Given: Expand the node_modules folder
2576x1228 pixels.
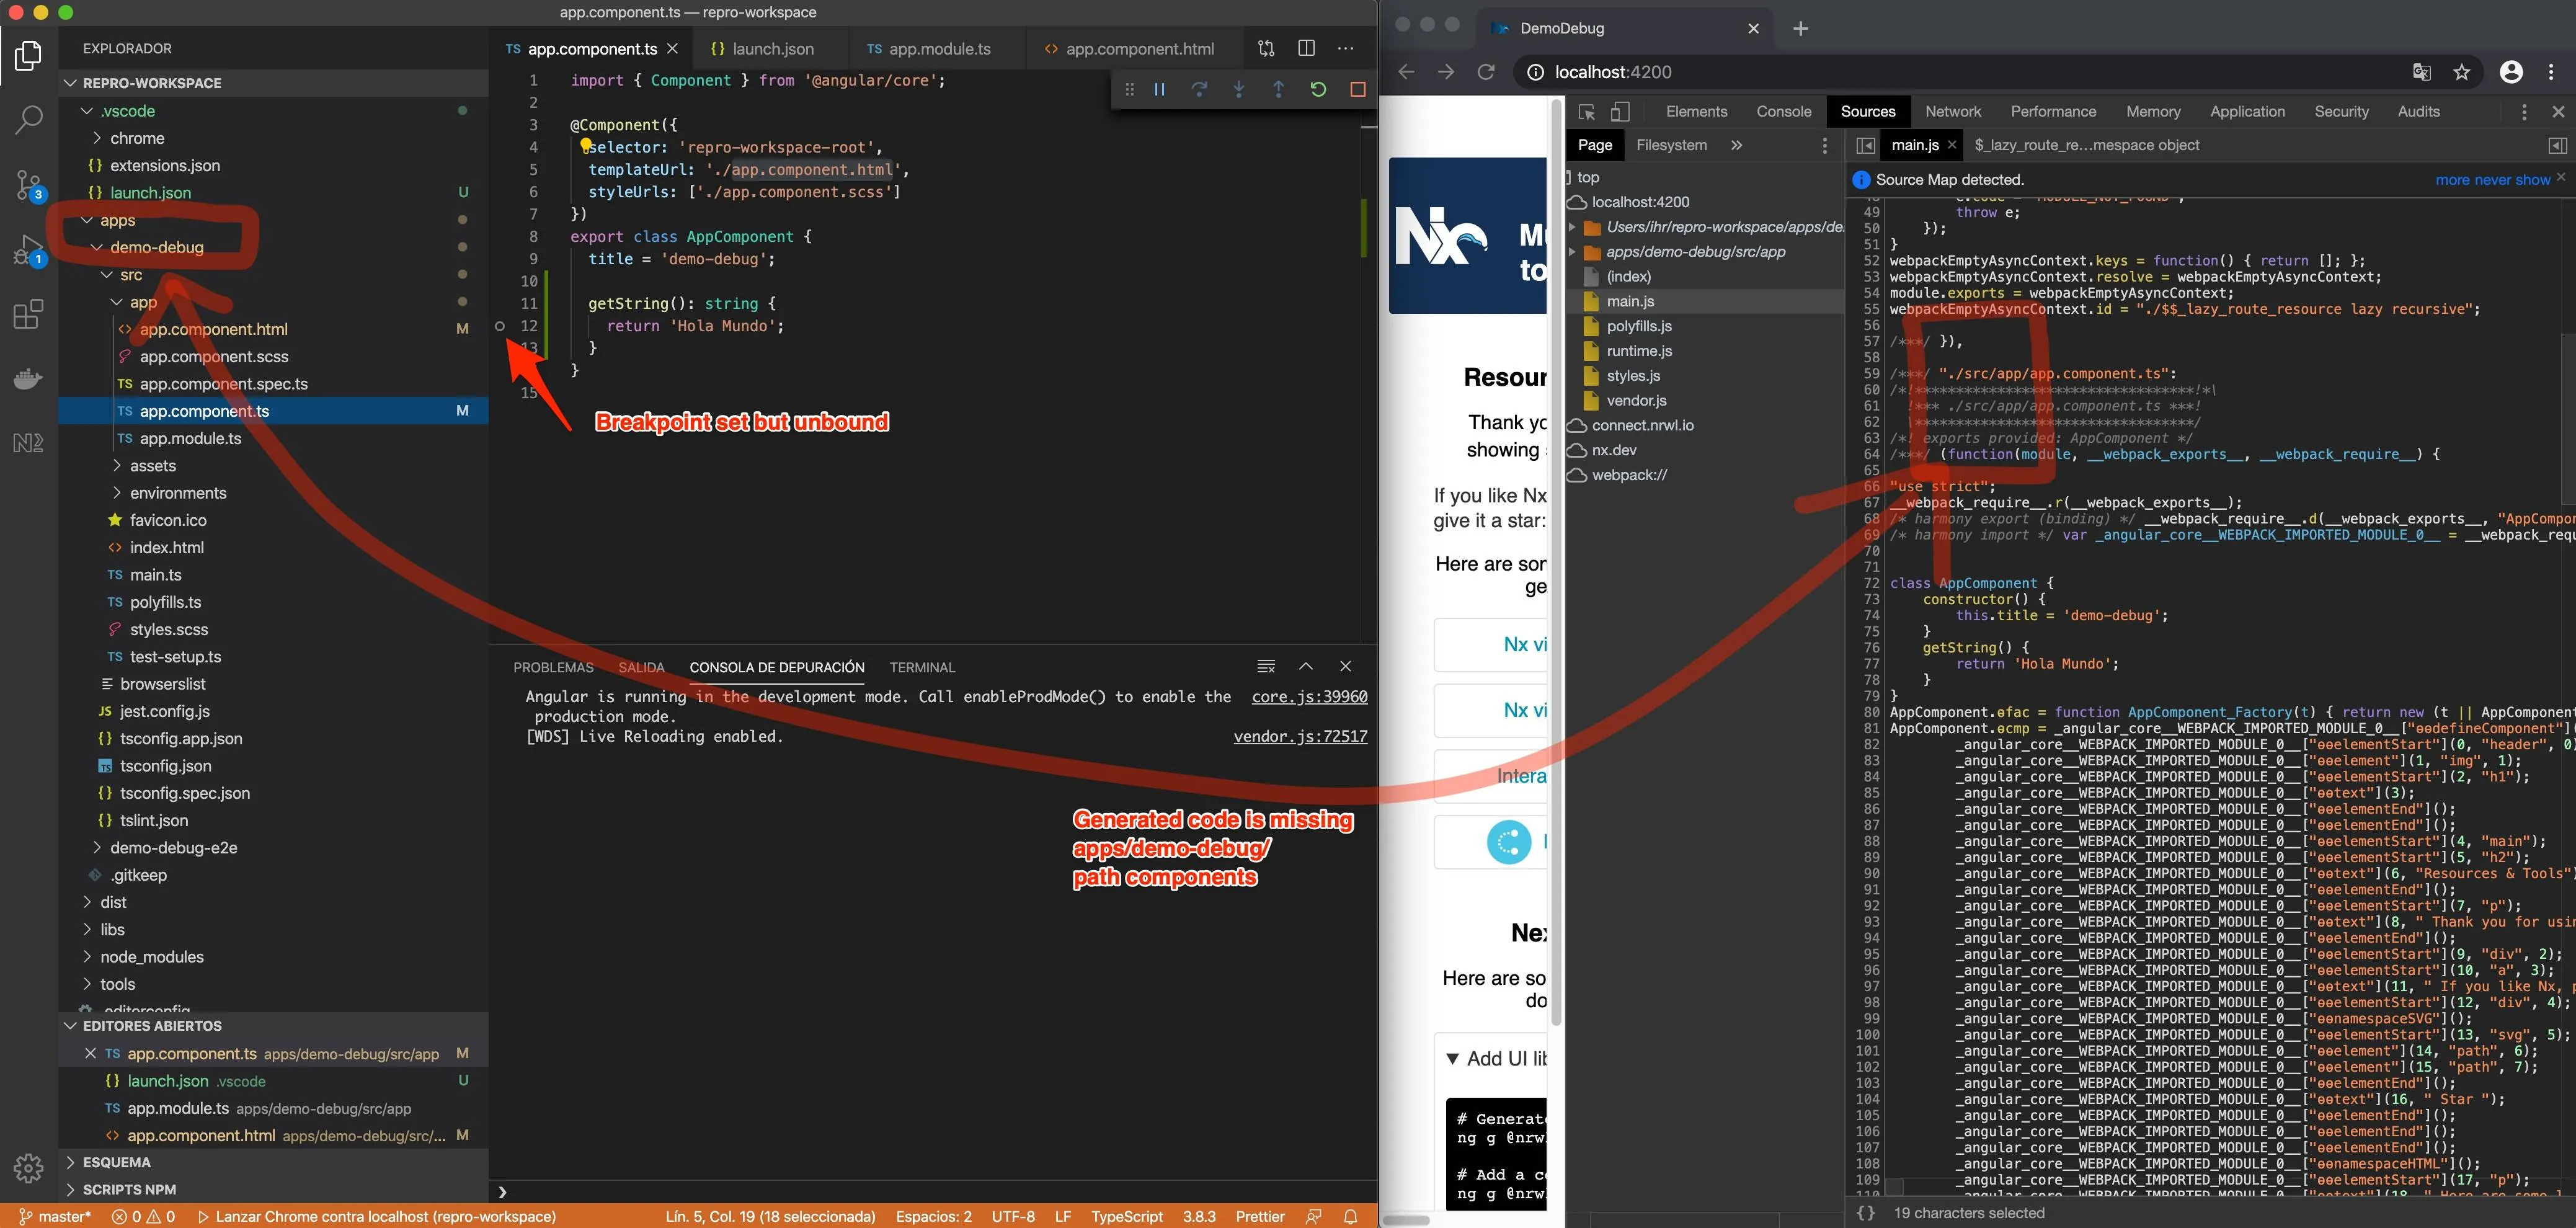Looking at the screenshot, I should point(152,957).
